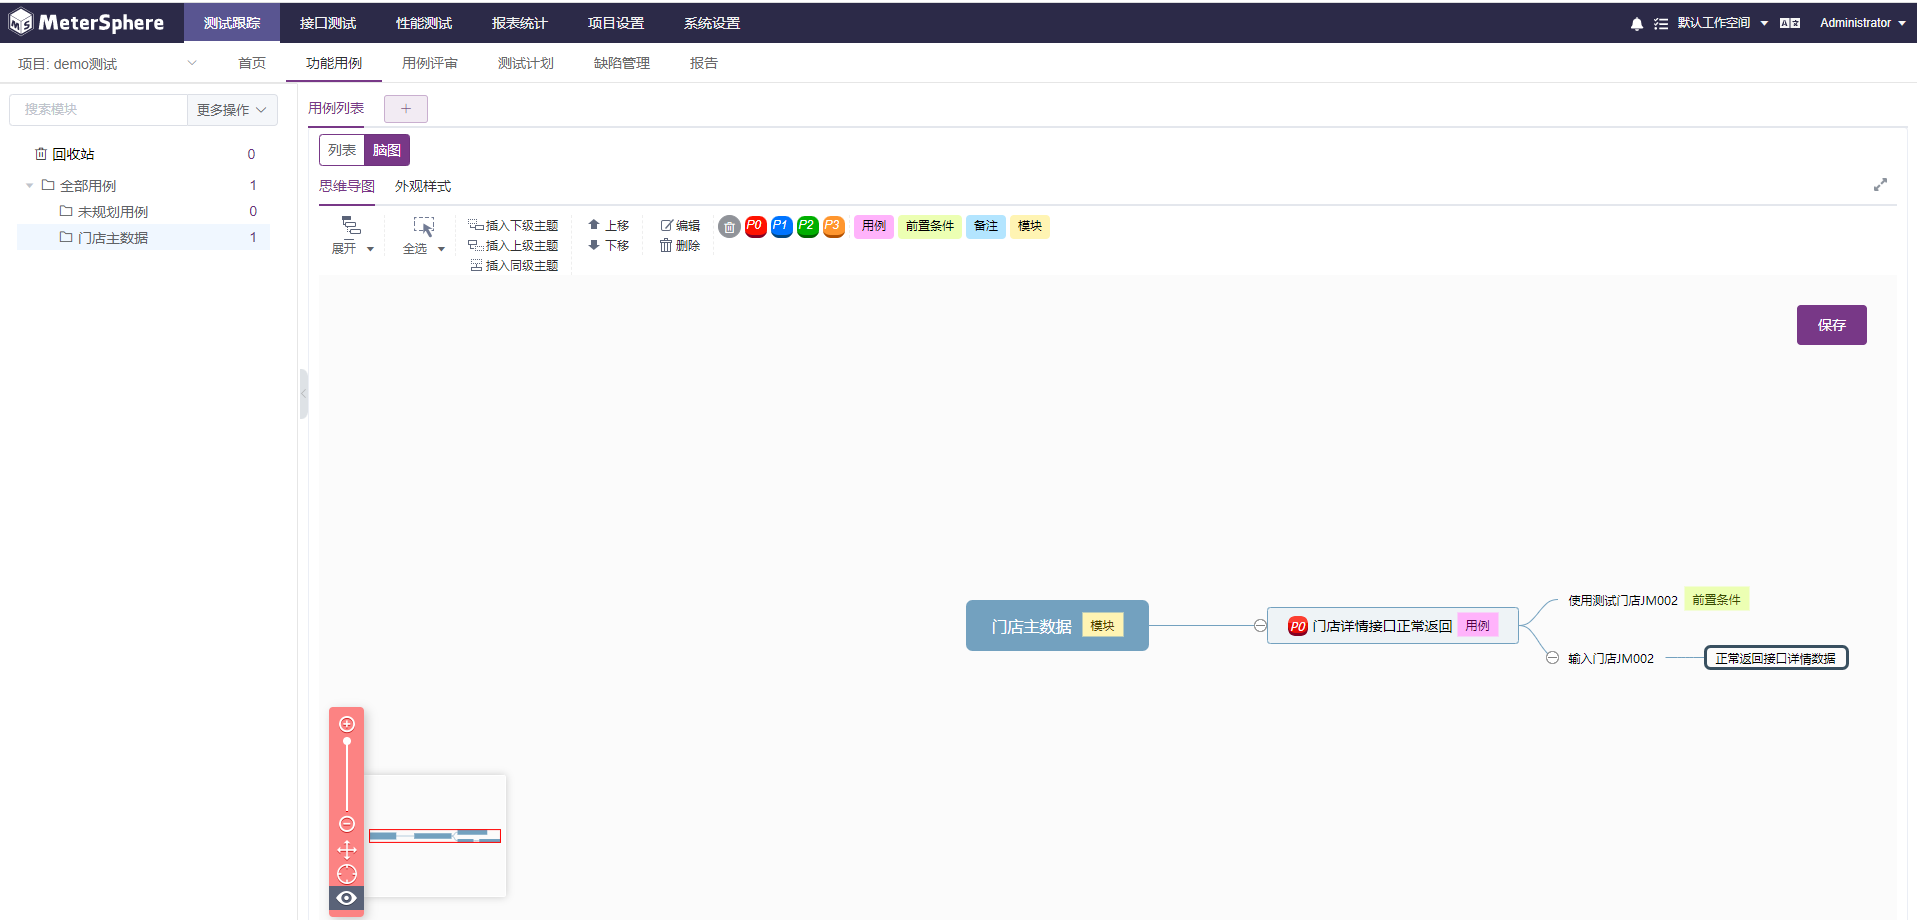Image resolution: width=1917 pixels, height=920 pixels.
Task: Click the 删除 delete tool
Action: [680, 245]
